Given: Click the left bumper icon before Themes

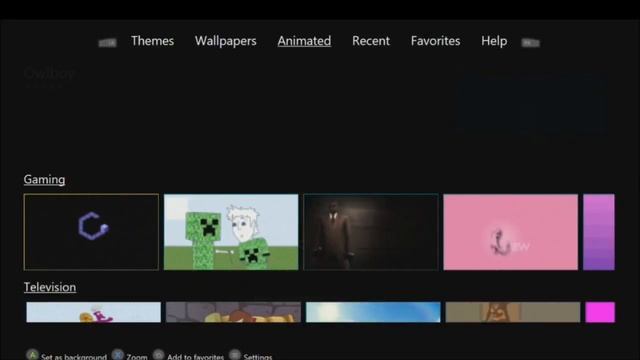Looking at the screenshot, I should pos(108,42).
